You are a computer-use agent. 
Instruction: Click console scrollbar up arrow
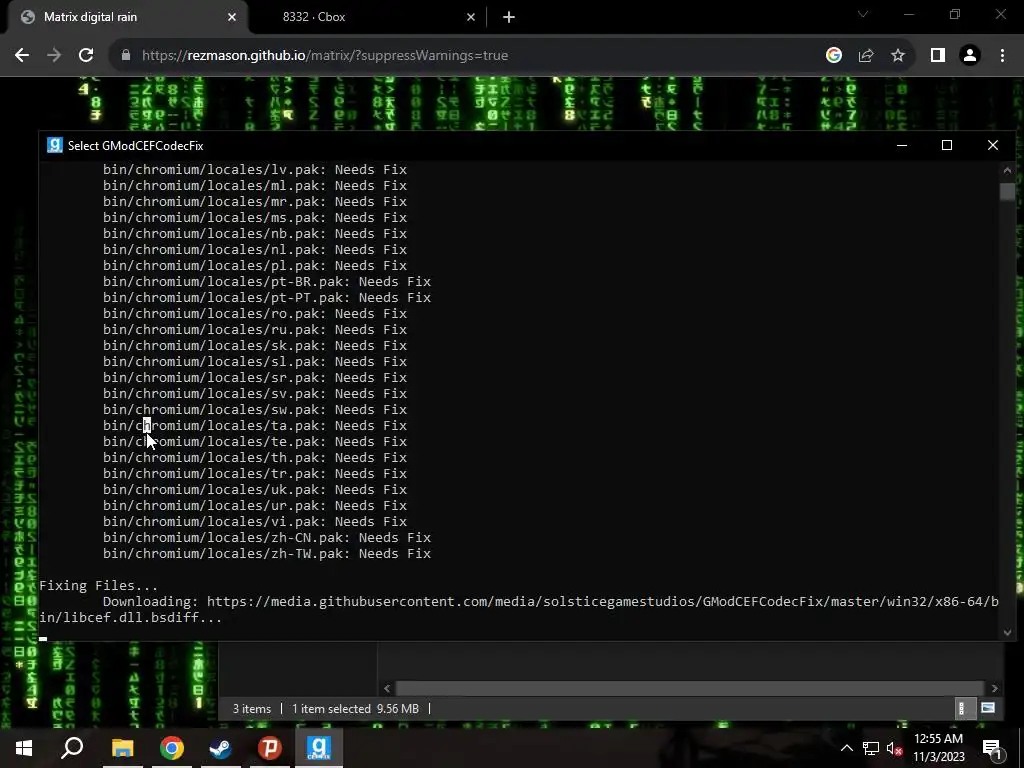[x=1007, y=170]
